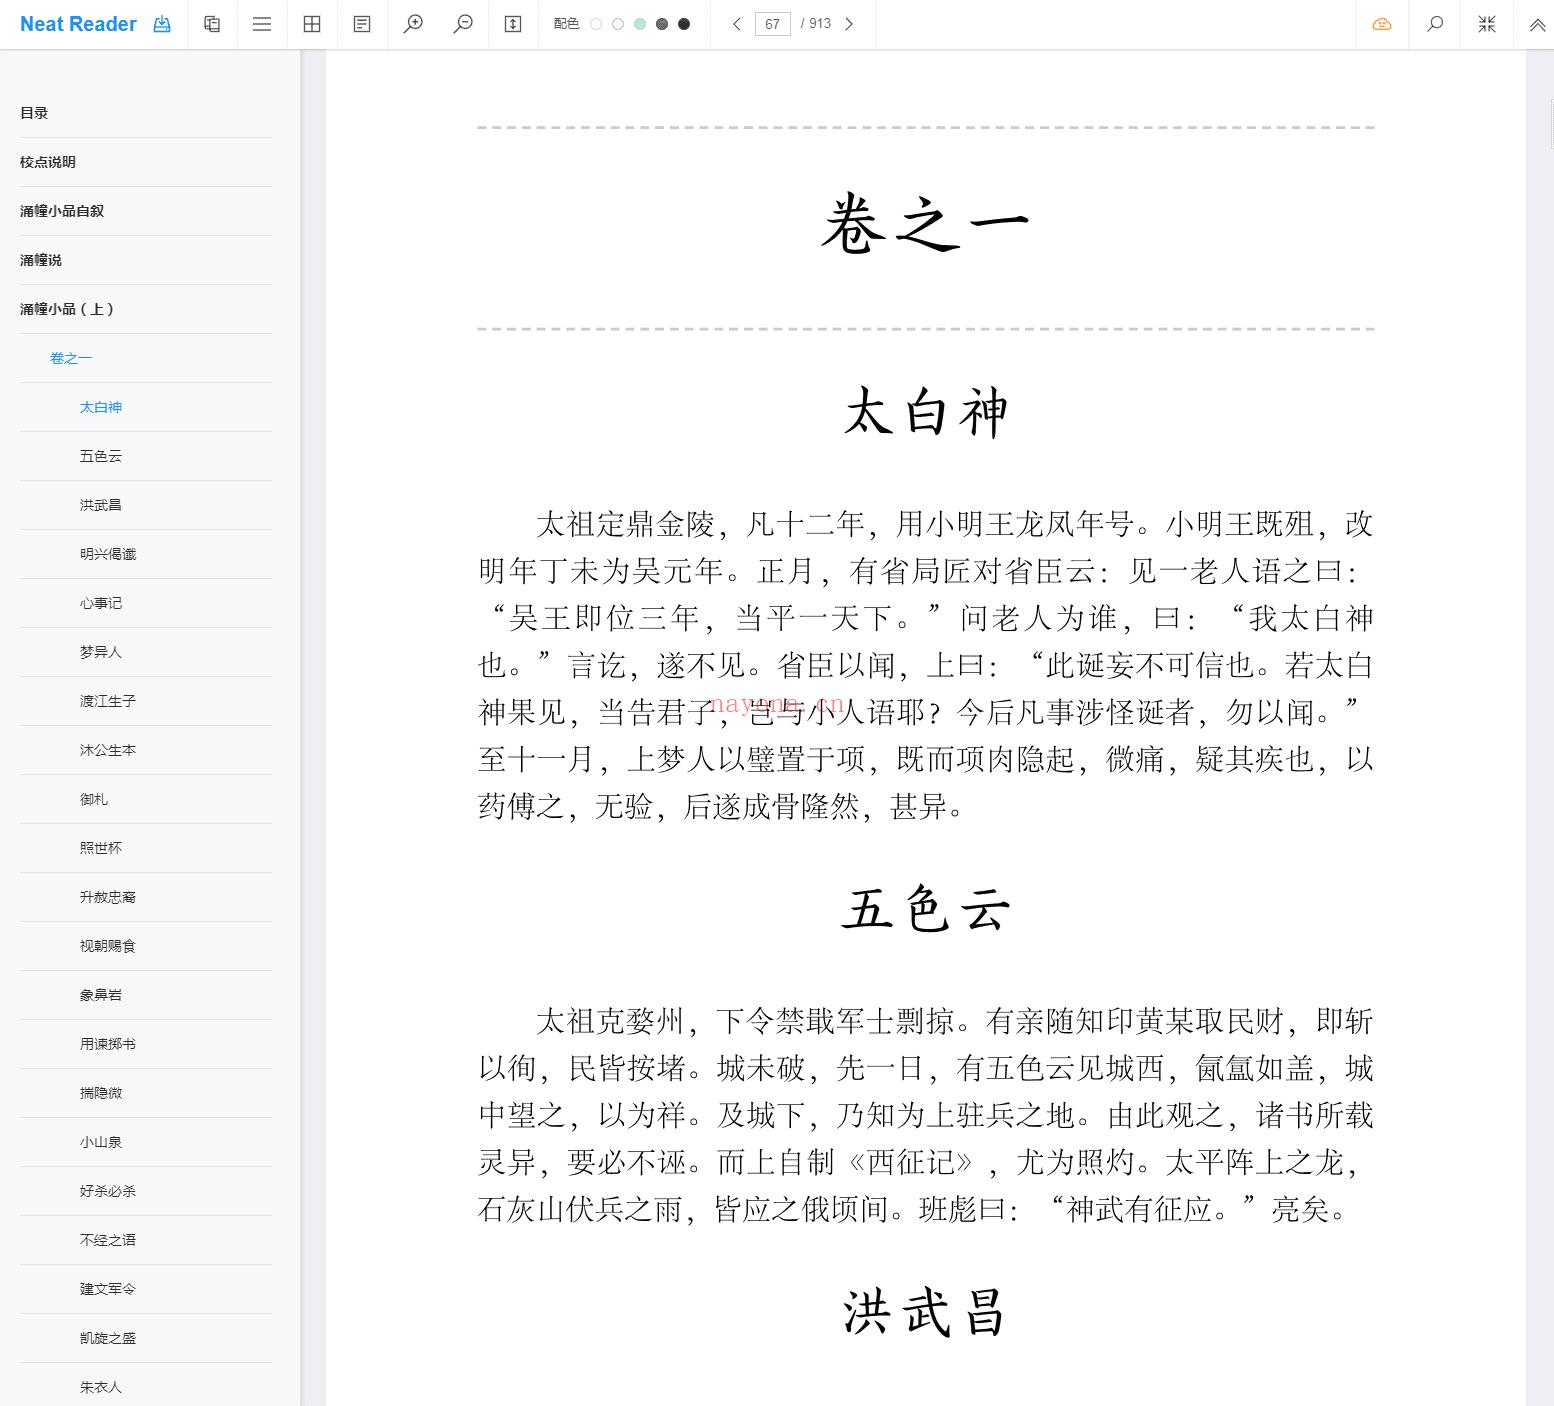This screenshot has height=1406, width=1554.
Task: Jump to 揣隐微 entry
Action: [x=101, y=1093]
